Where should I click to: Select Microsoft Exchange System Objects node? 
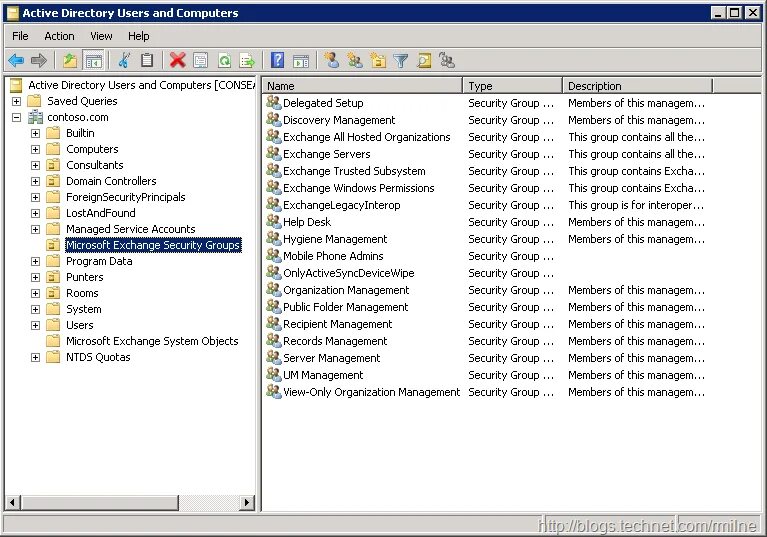[152, 341]
